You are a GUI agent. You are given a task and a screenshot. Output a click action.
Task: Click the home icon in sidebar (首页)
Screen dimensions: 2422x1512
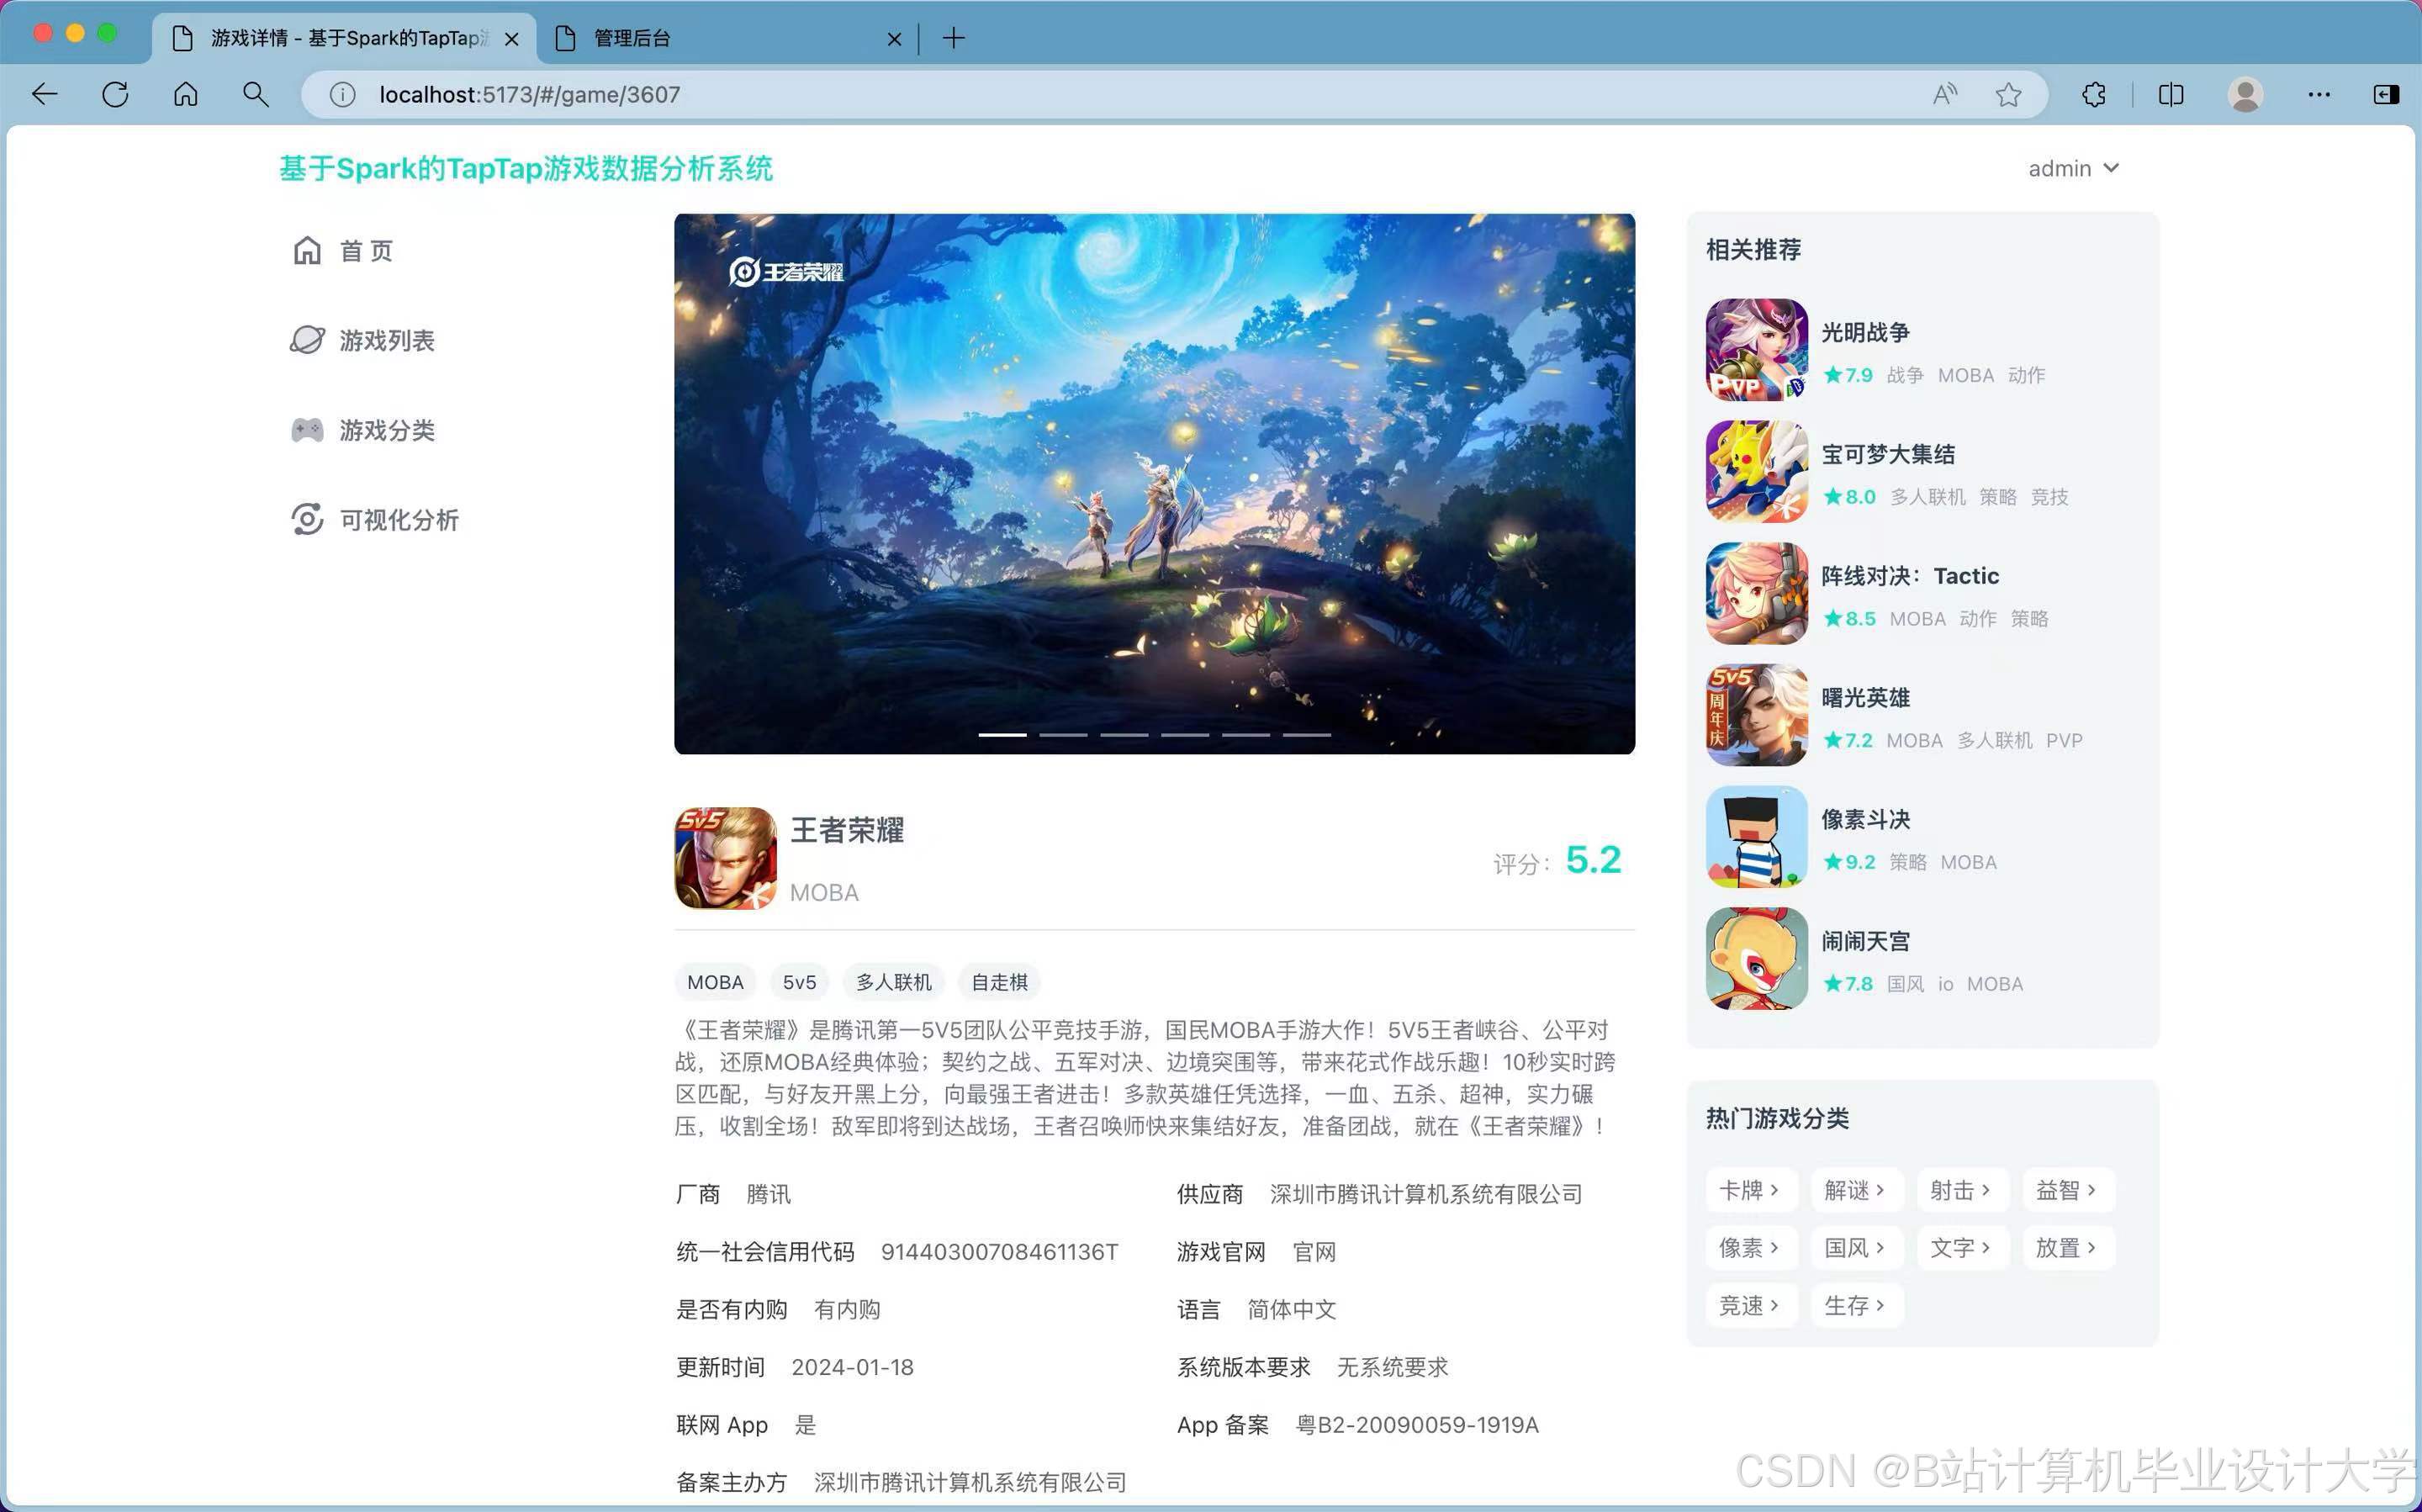click(307, 250)
